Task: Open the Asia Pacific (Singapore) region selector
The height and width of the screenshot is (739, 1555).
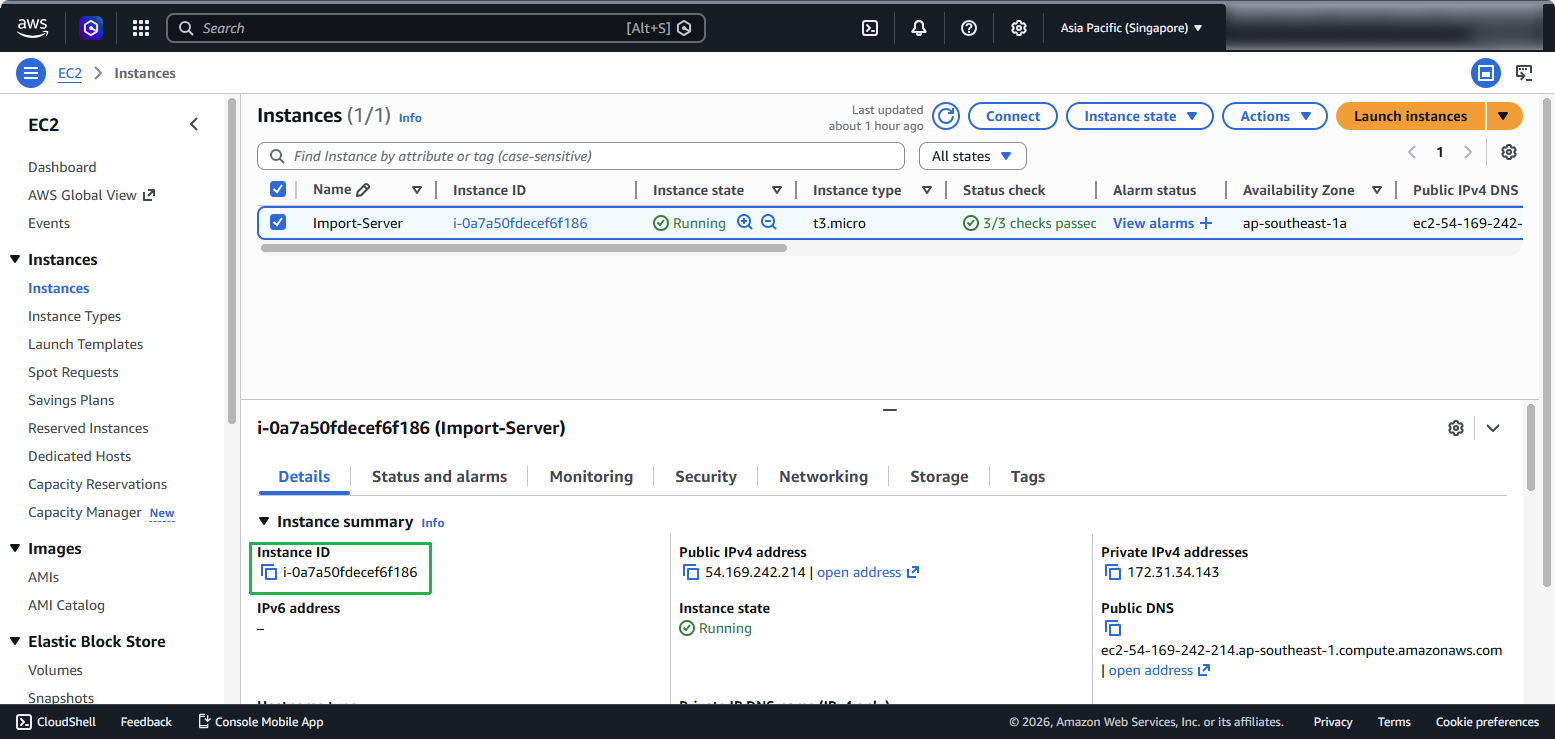Action: click(x=1131, y=28)
